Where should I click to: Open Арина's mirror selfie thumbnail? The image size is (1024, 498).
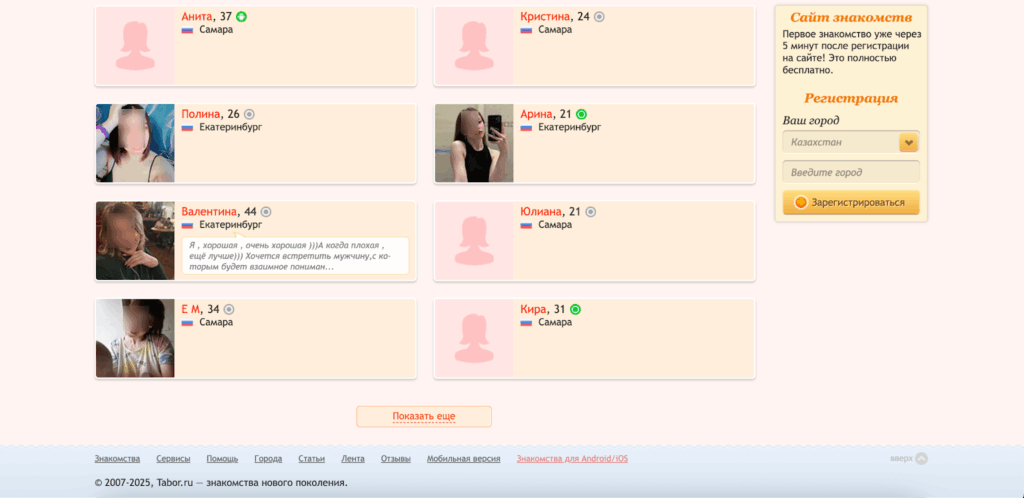(x=474, y=143)
